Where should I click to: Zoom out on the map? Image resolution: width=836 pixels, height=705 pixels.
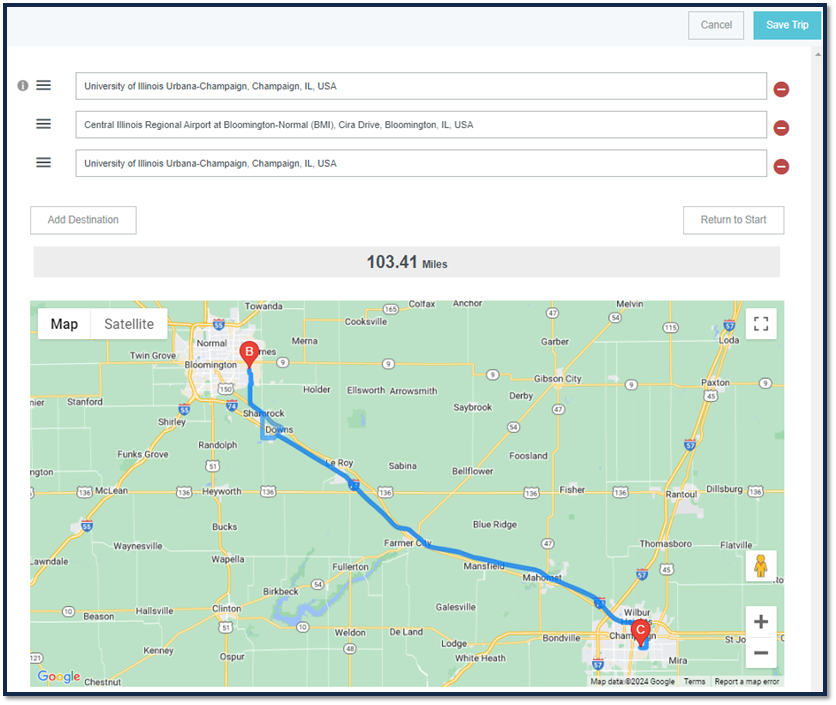tap(761, 653)
